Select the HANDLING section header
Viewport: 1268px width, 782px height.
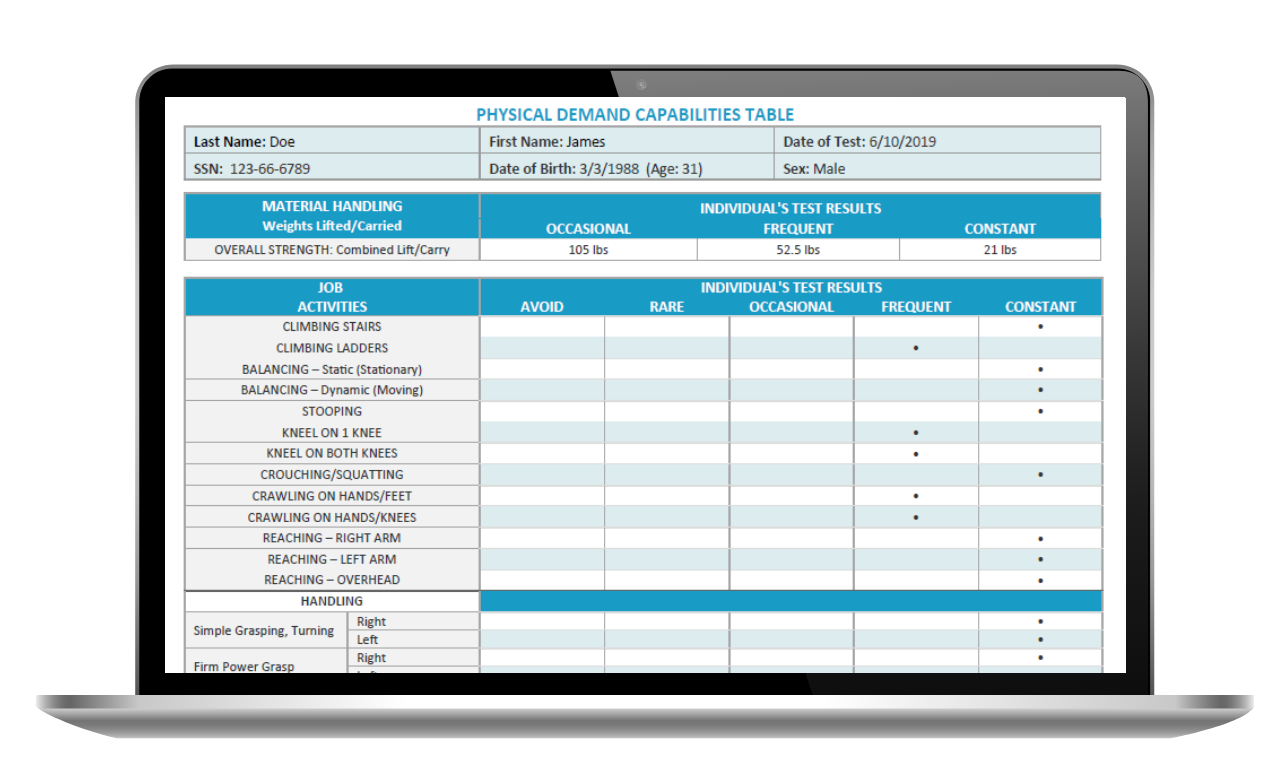[x=332, y=601]
